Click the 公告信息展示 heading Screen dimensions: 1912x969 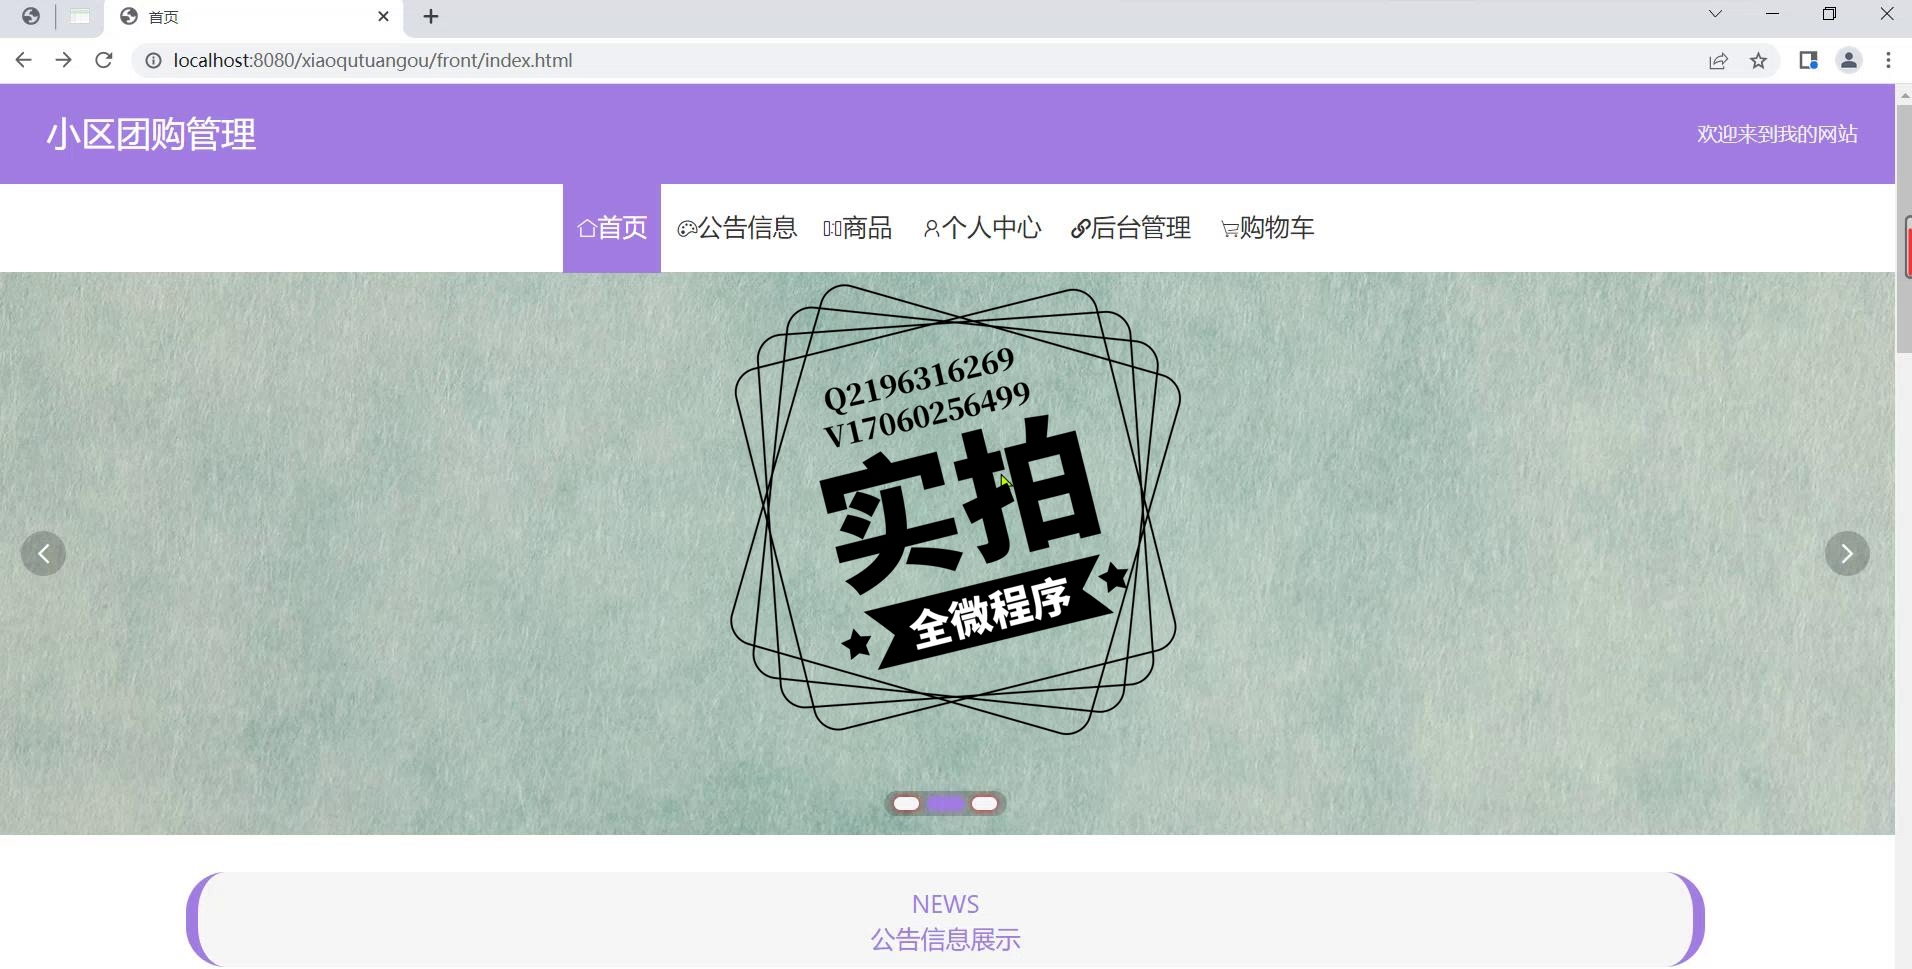pyautogui.click(x=945, y=940)
